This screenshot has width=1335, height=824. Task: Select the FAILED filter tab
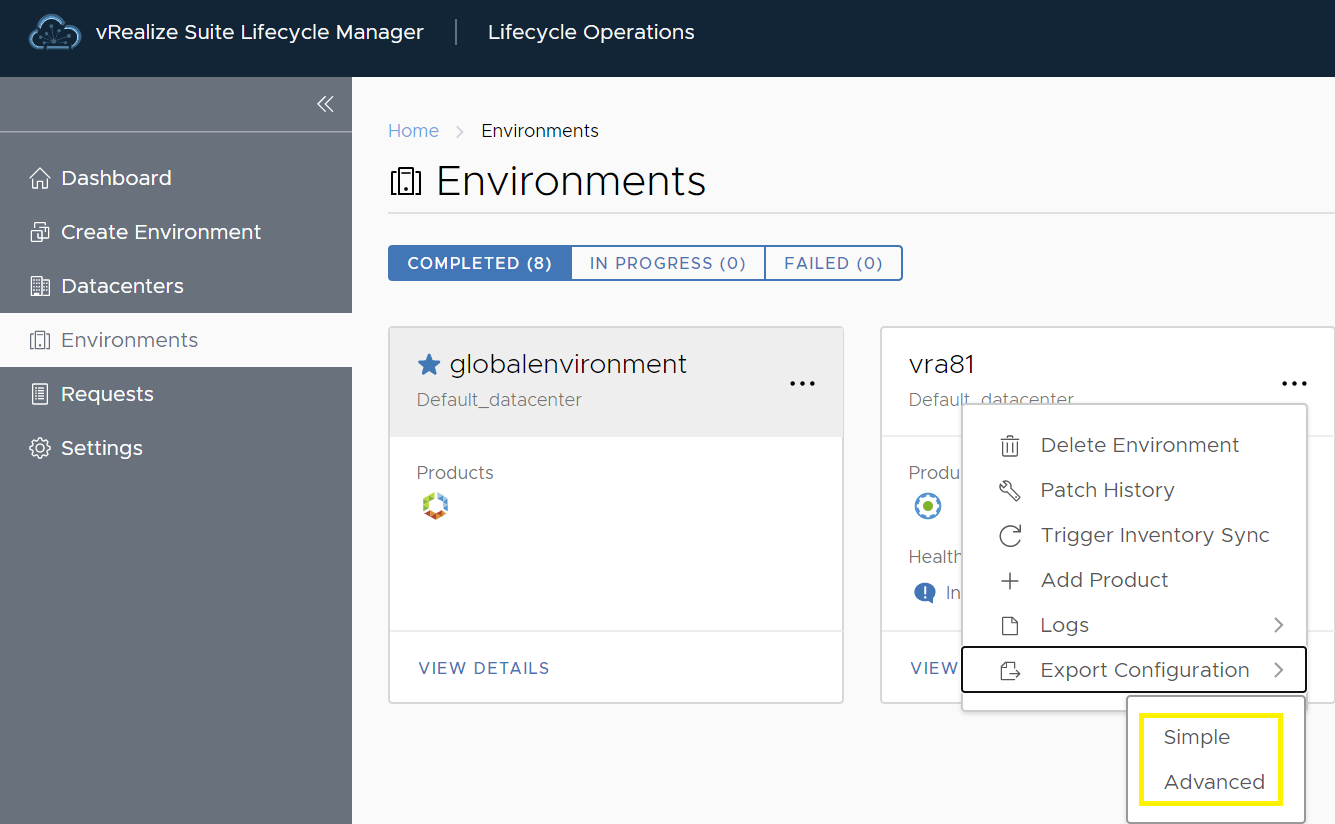(x=833, y=262)
